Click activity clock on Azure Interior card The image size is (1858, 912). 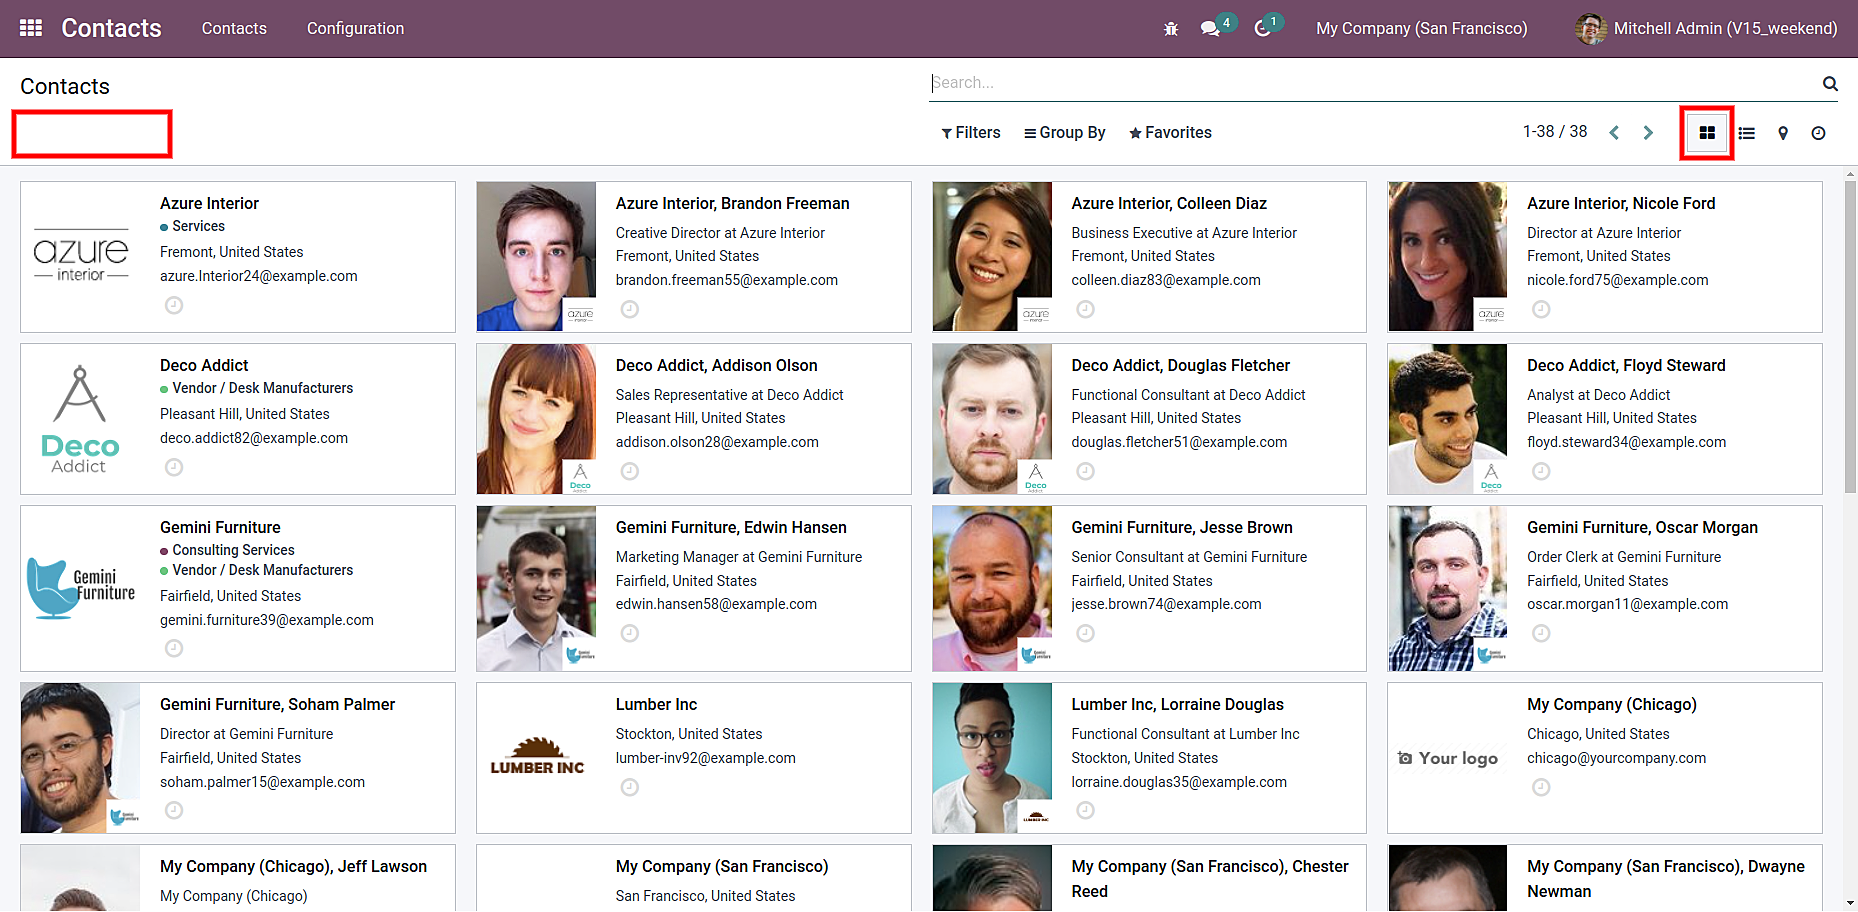pyautogui.click(x=174, y=305)
